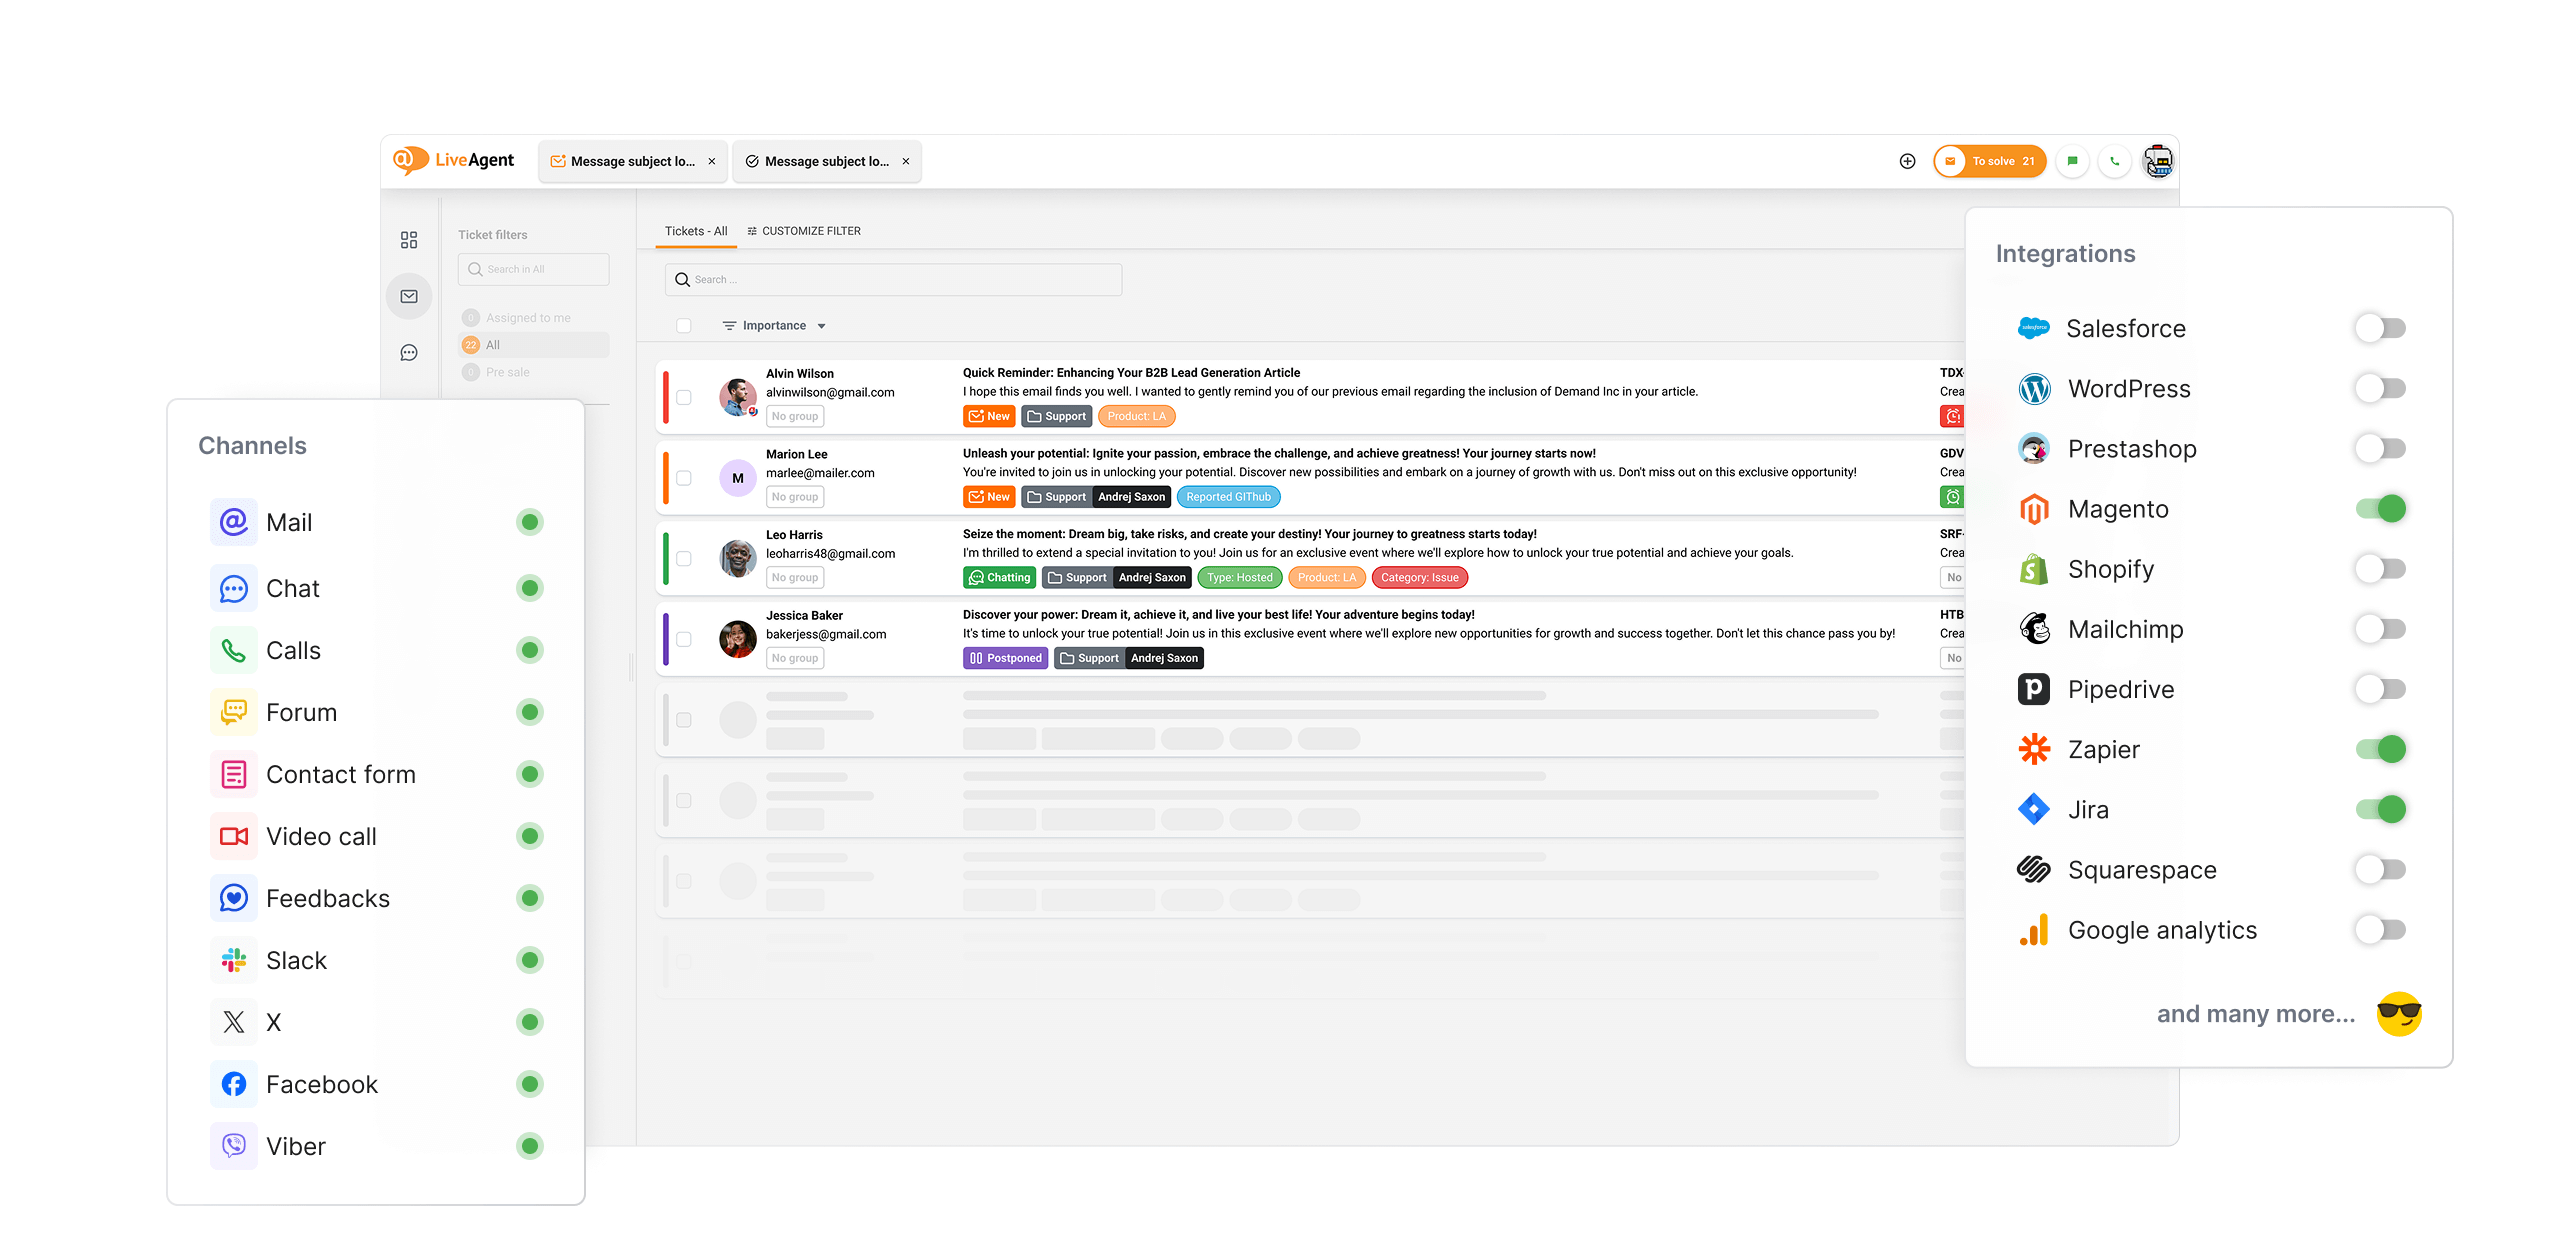The height and width of the screenshot is (1256, 2560).
Task: Check the select-all tickets checkbox
Action: tap(685, 325)
